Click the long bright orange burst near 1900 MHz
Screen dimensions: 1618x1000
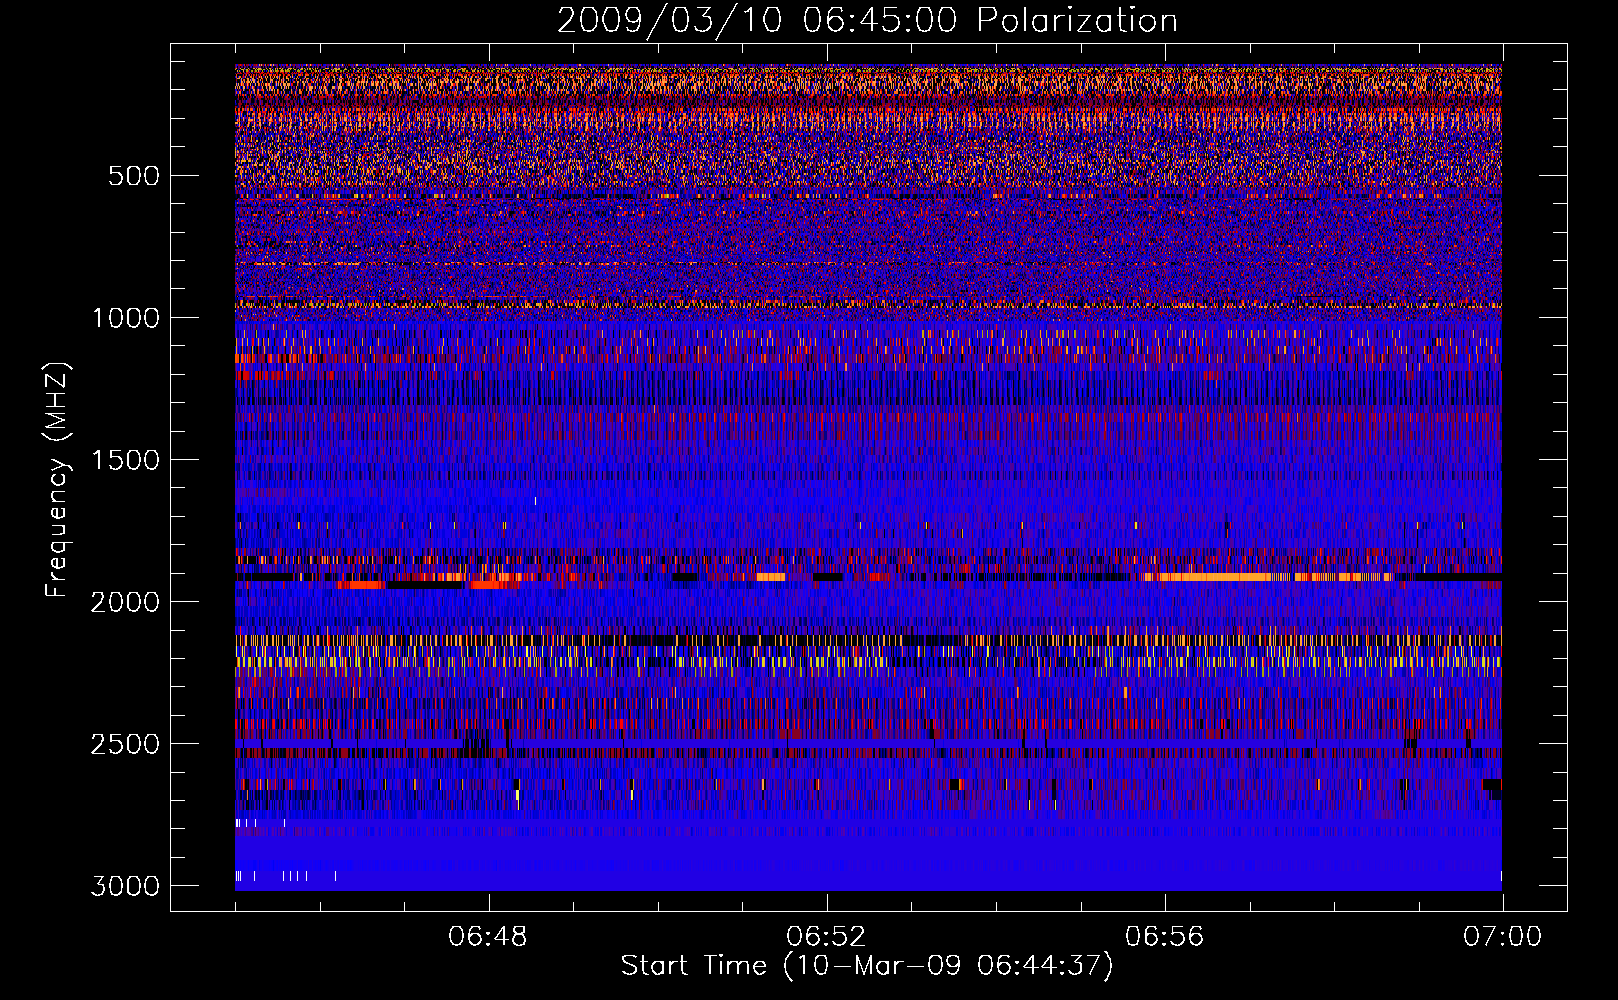pyautogui.click(x=1268, y=577)
